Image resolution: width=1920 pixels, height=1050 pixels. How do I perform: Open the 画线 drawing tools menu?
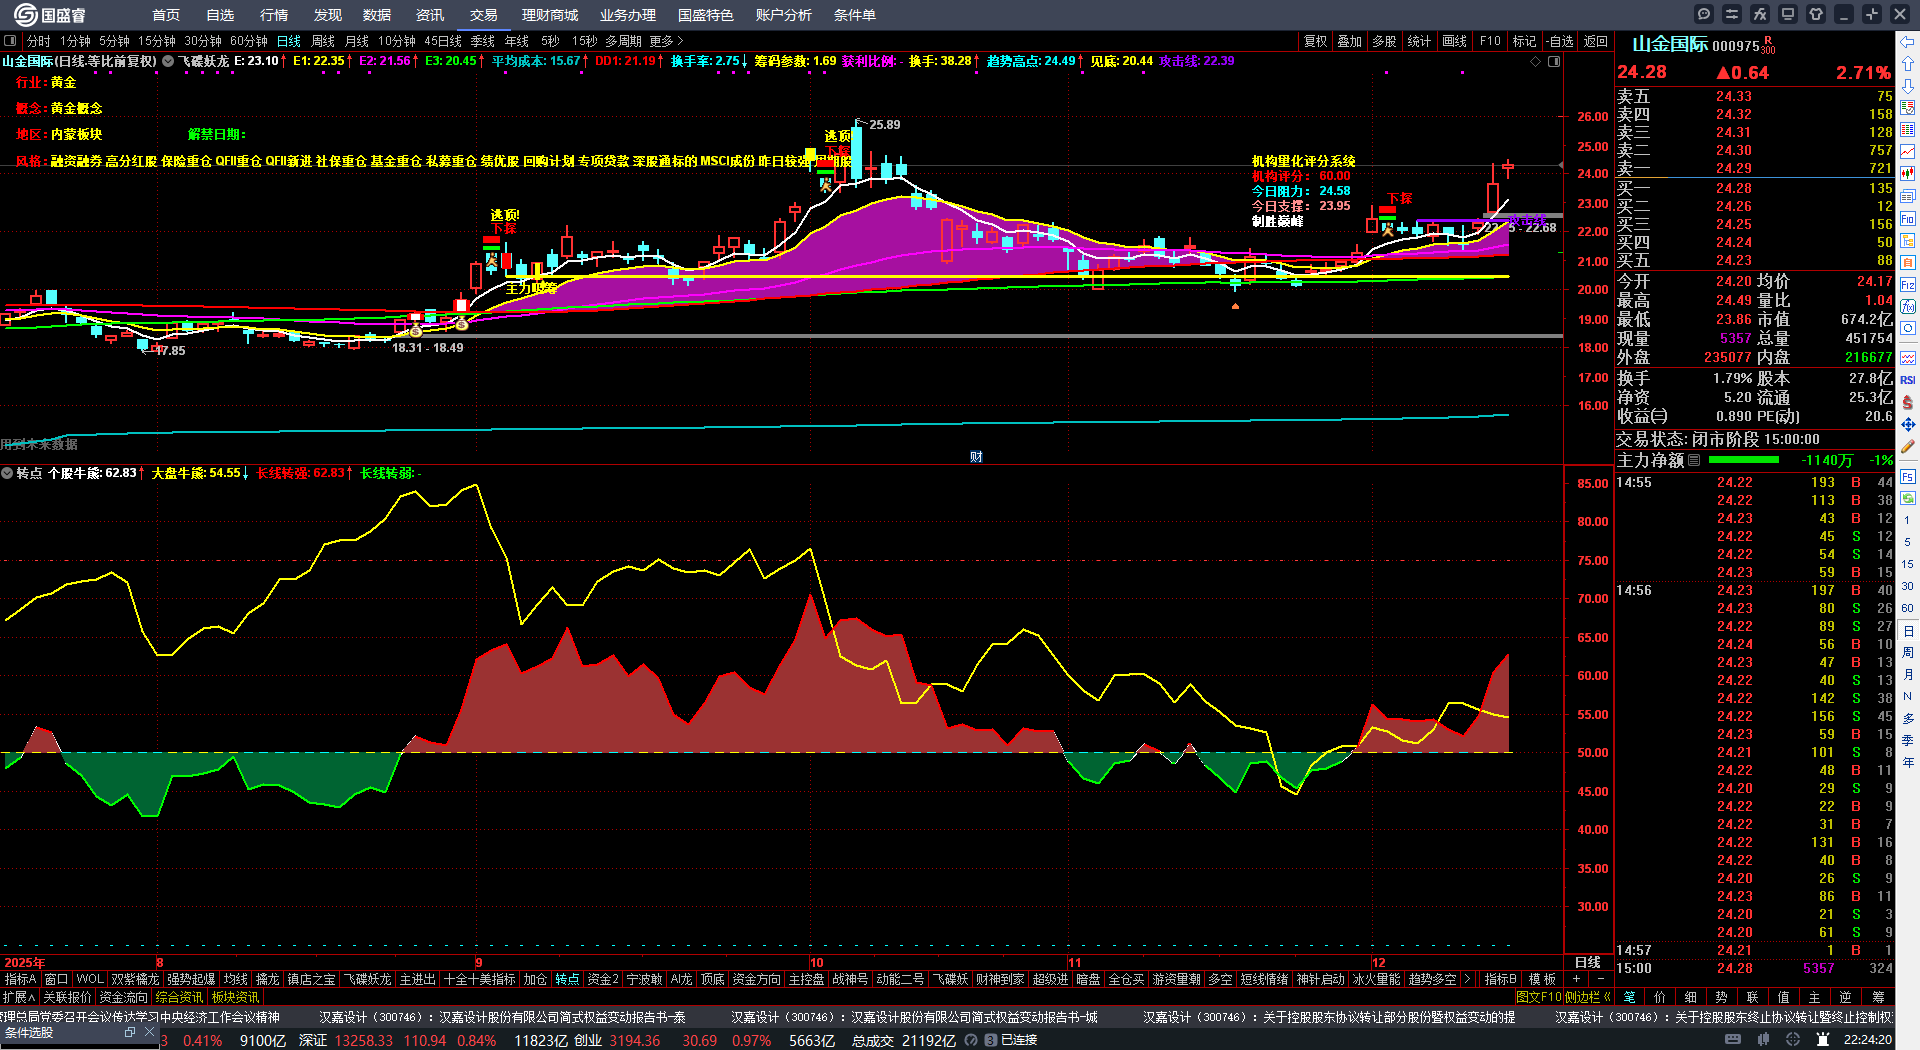pyautogui.click(x=1455, y=41)
